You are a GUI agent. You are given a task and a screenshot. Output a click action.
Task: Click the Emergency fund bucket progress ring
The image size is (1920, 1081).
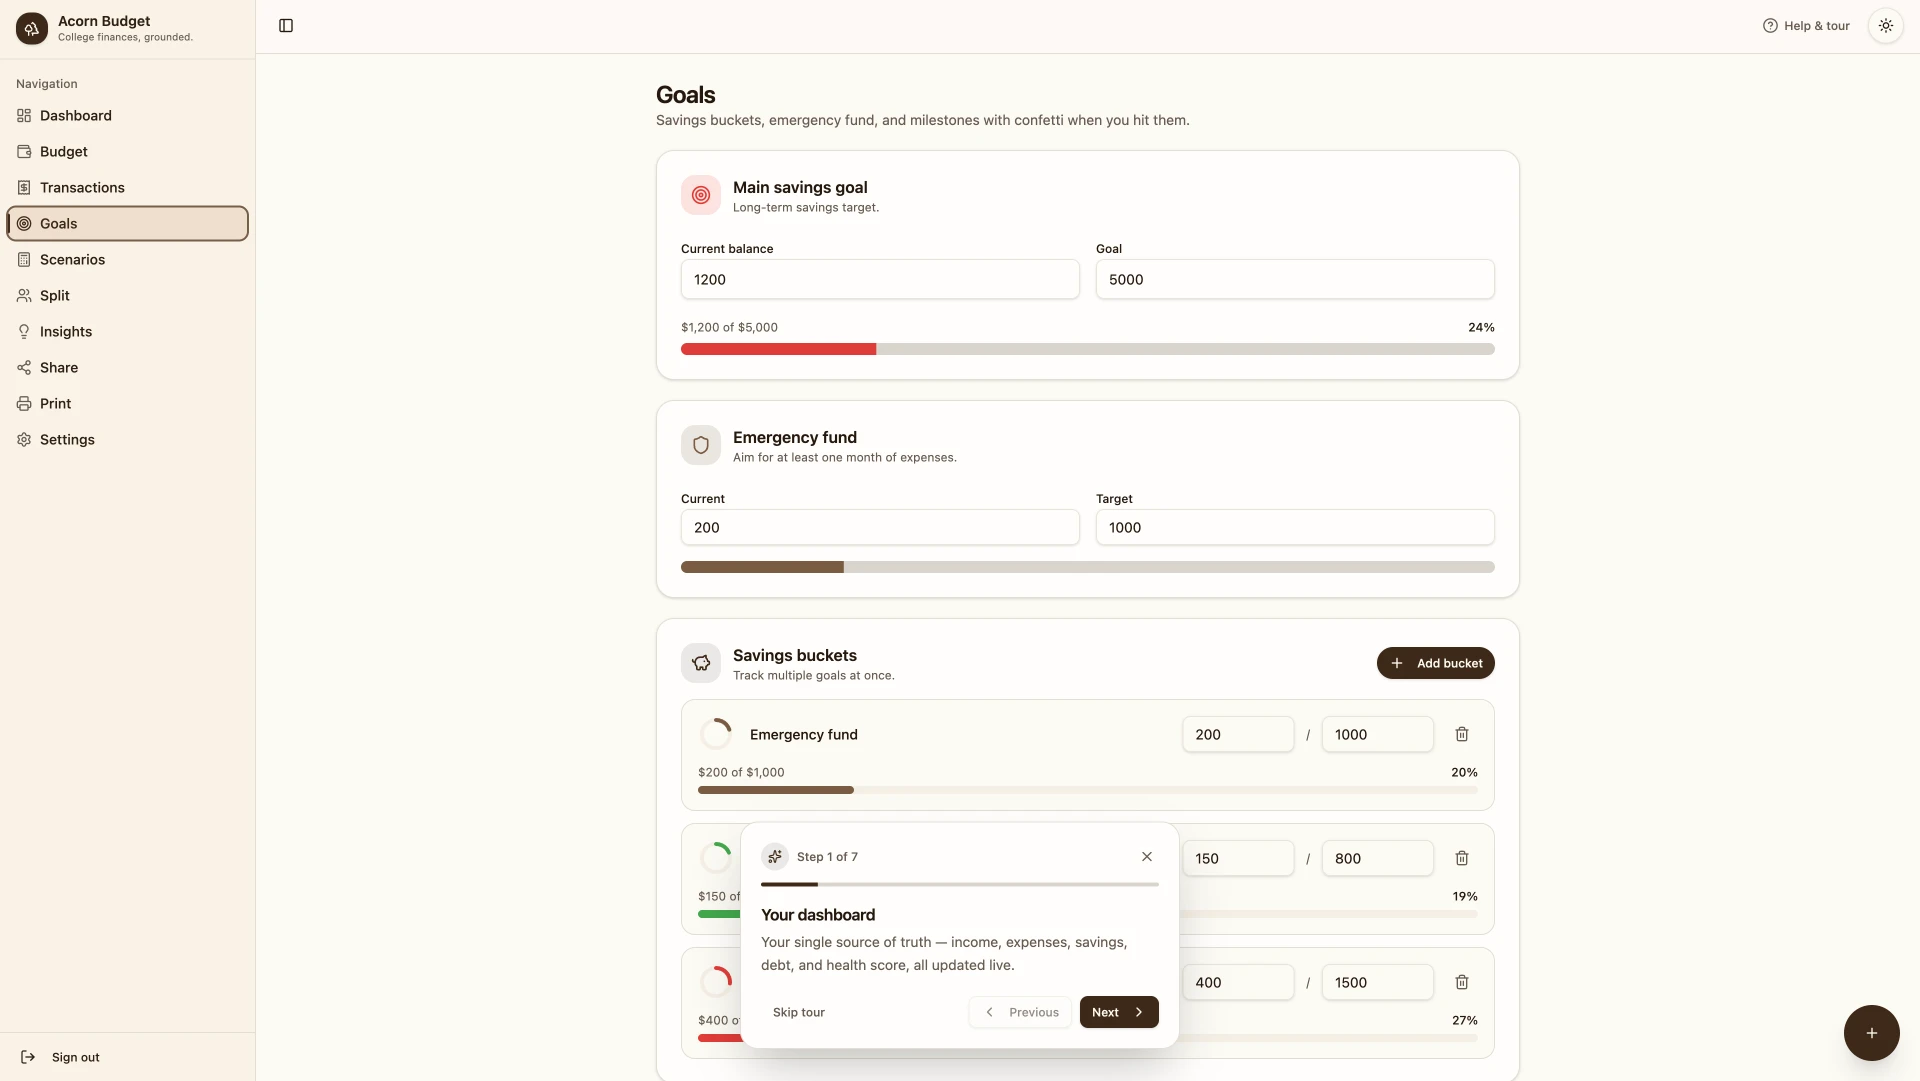tap(716, 734)
